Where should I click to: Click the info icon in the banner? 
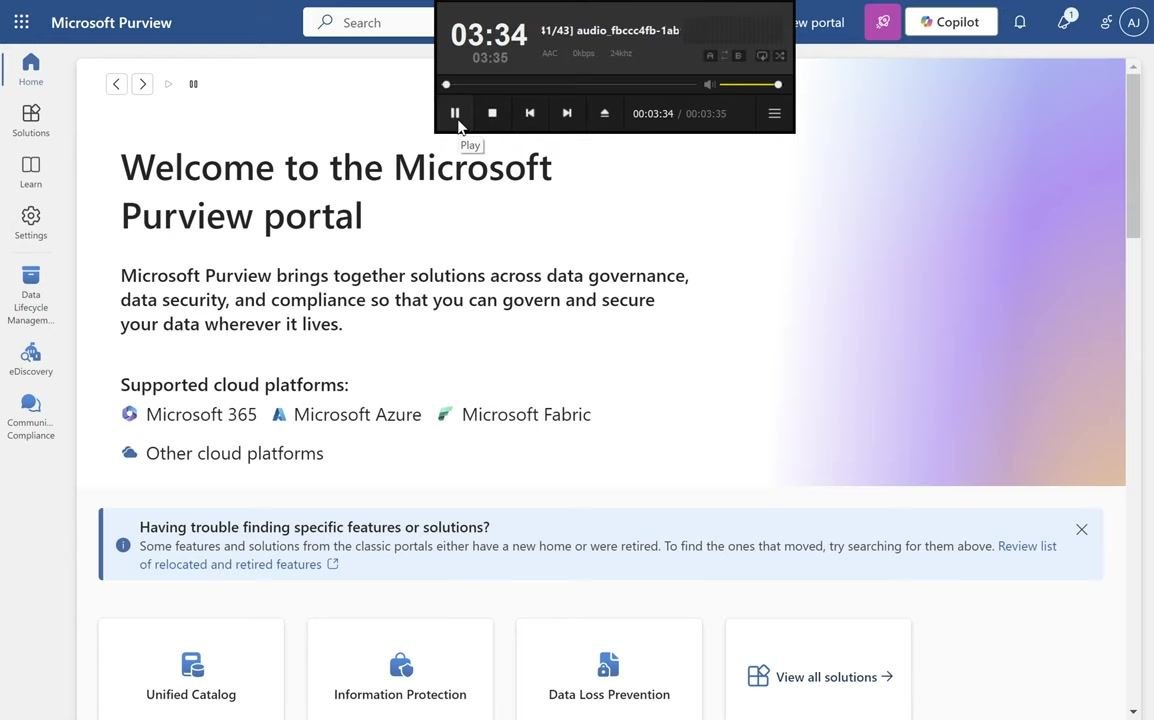(123, 546)
